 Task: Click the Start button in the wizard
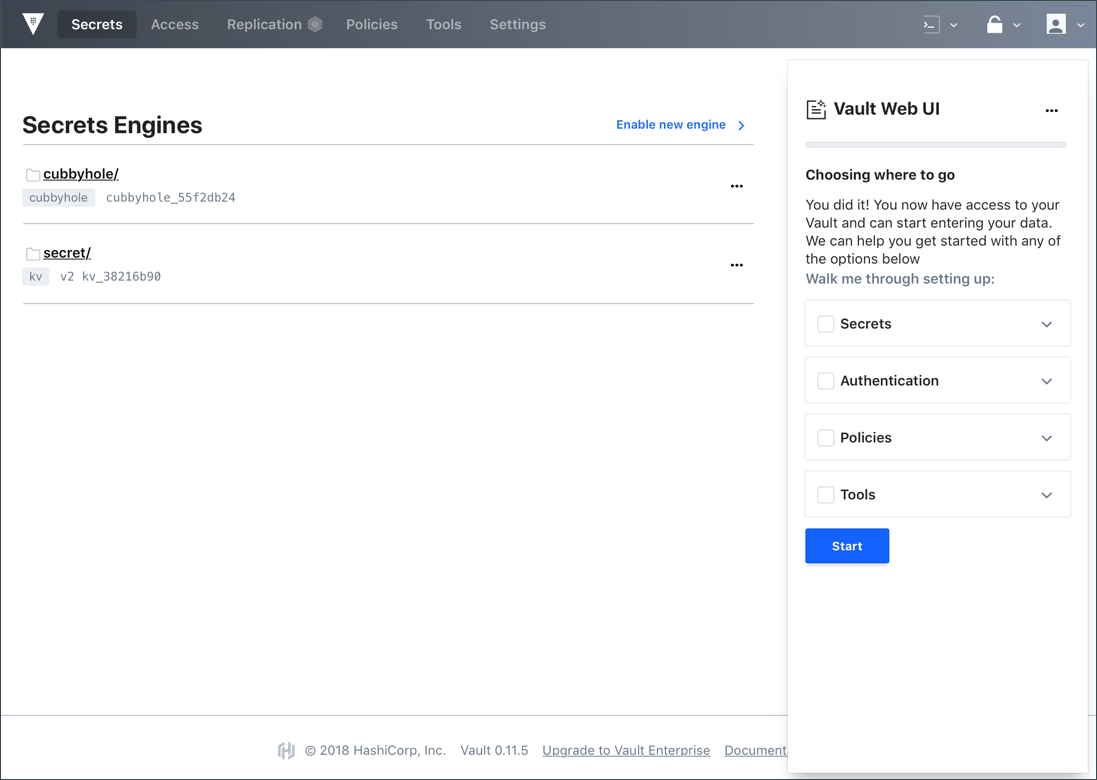click(847, 546)
